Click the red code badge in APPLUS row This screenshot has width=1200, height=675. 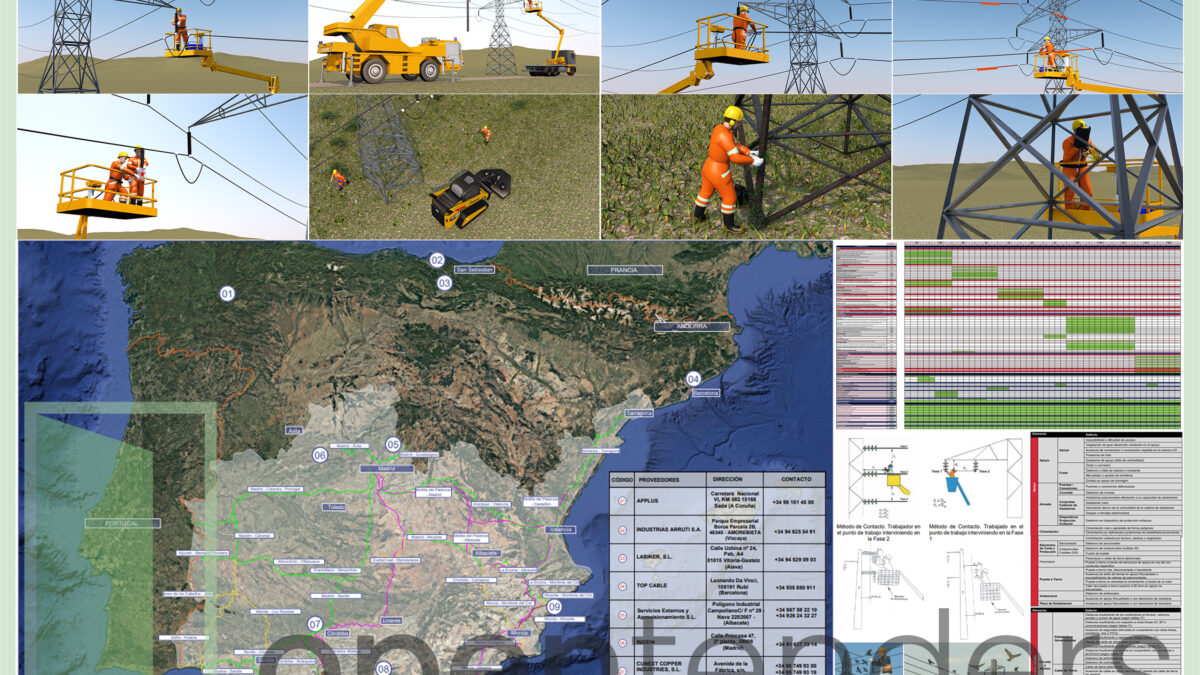point(622,501)
